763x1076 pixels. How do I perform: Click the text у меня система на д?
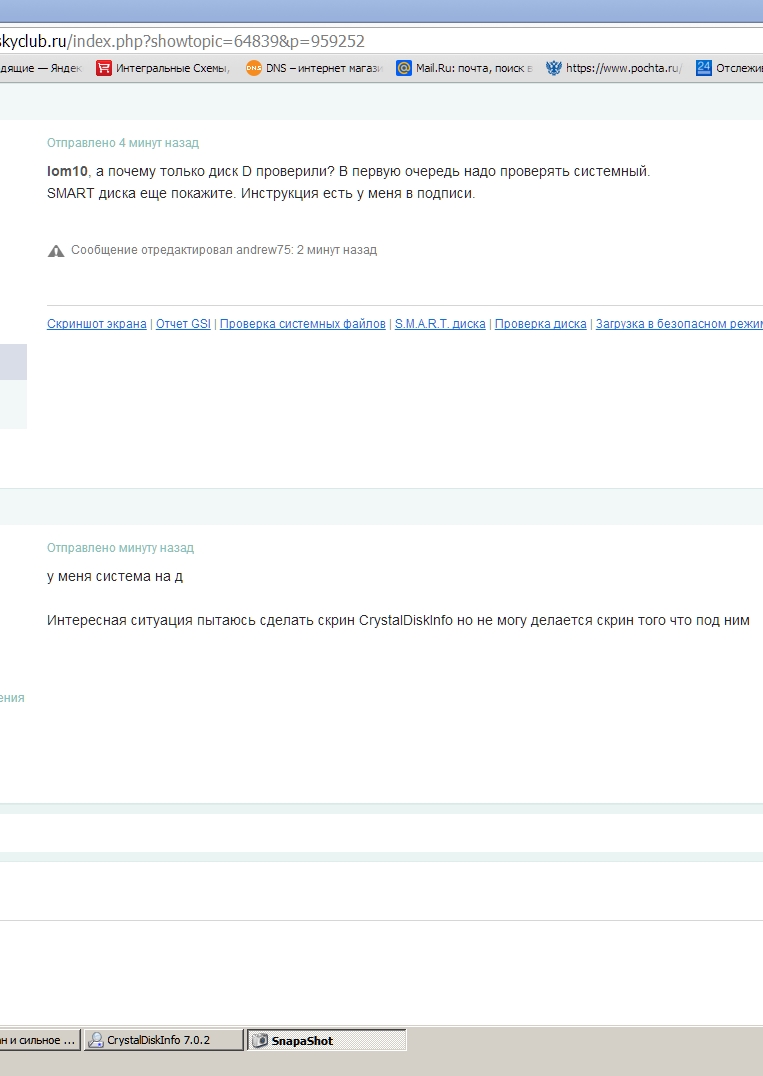coord(115,576)
